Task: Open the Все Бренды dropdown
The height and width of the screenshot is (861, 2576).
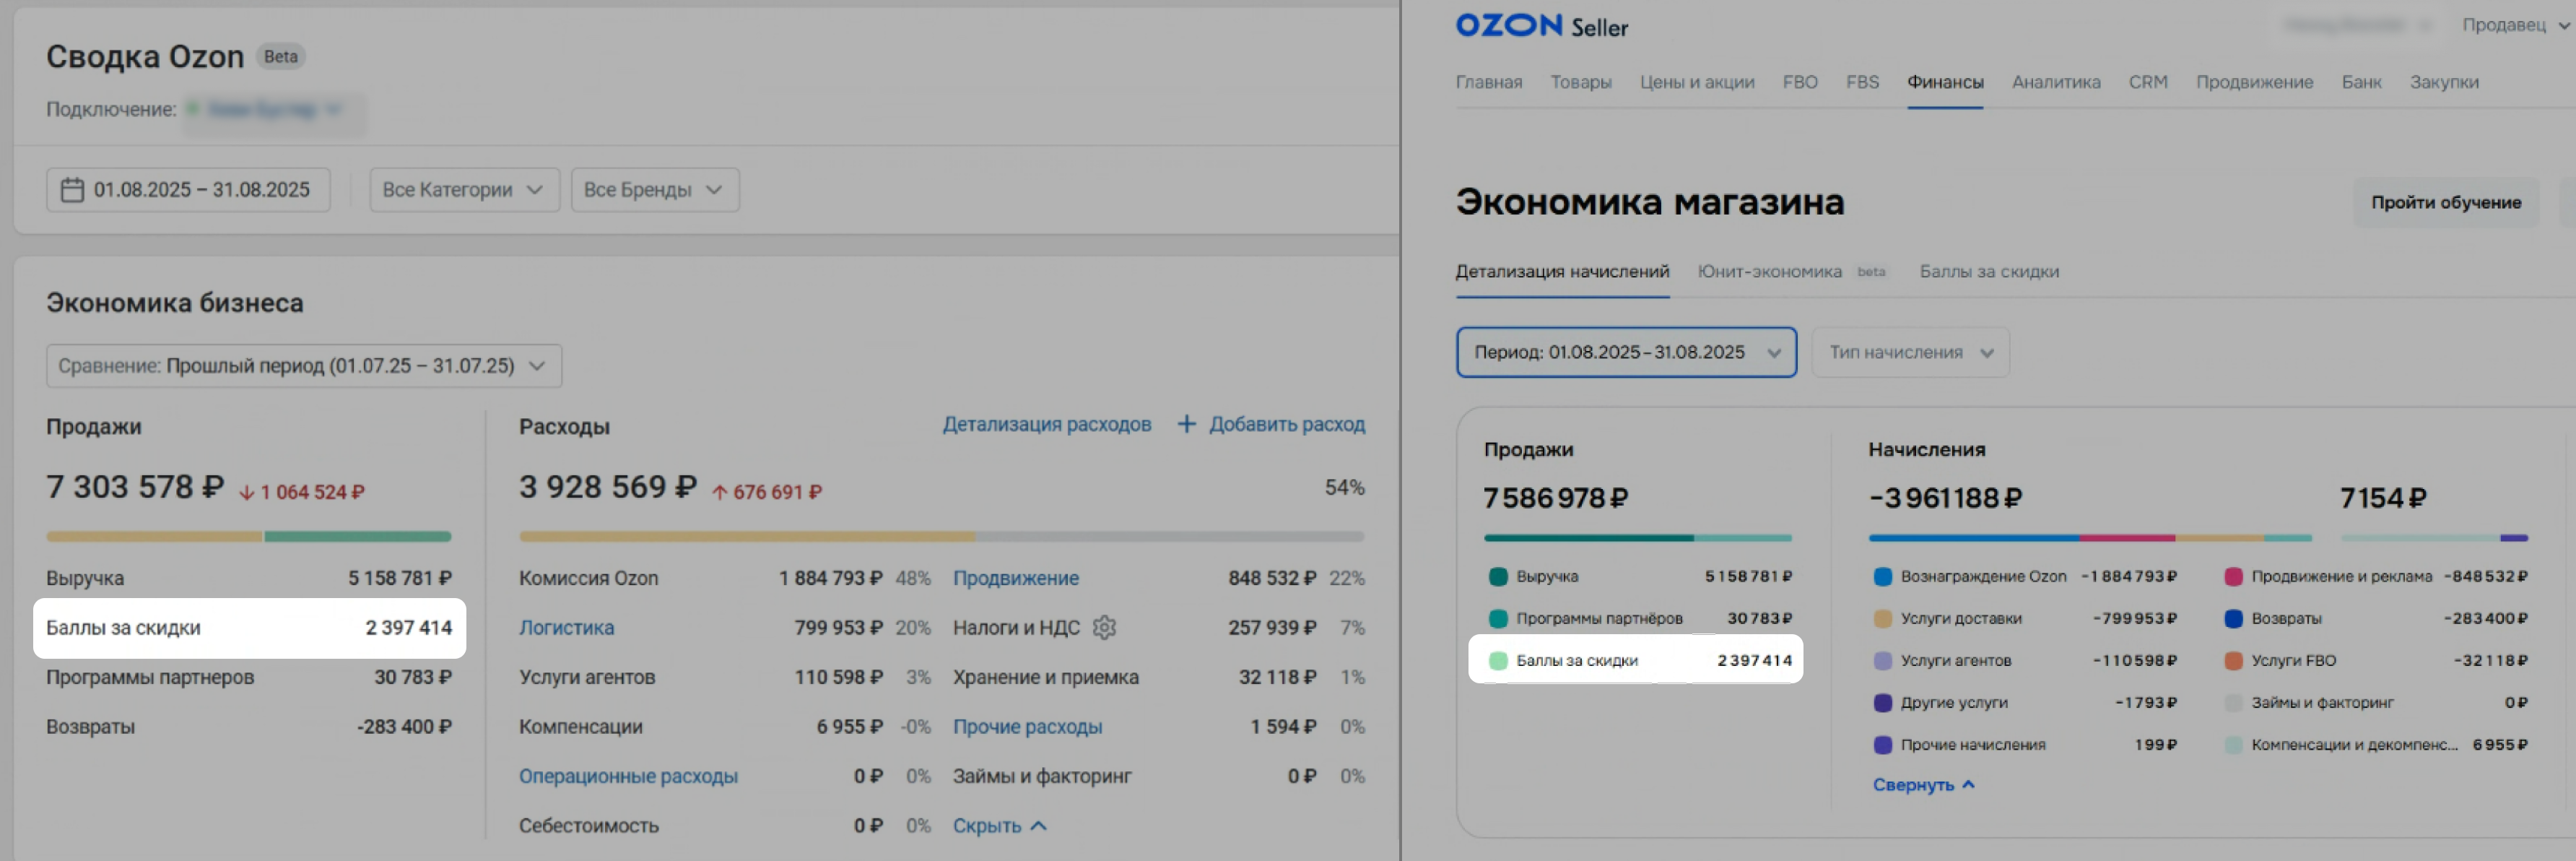Action: [654, 190]
